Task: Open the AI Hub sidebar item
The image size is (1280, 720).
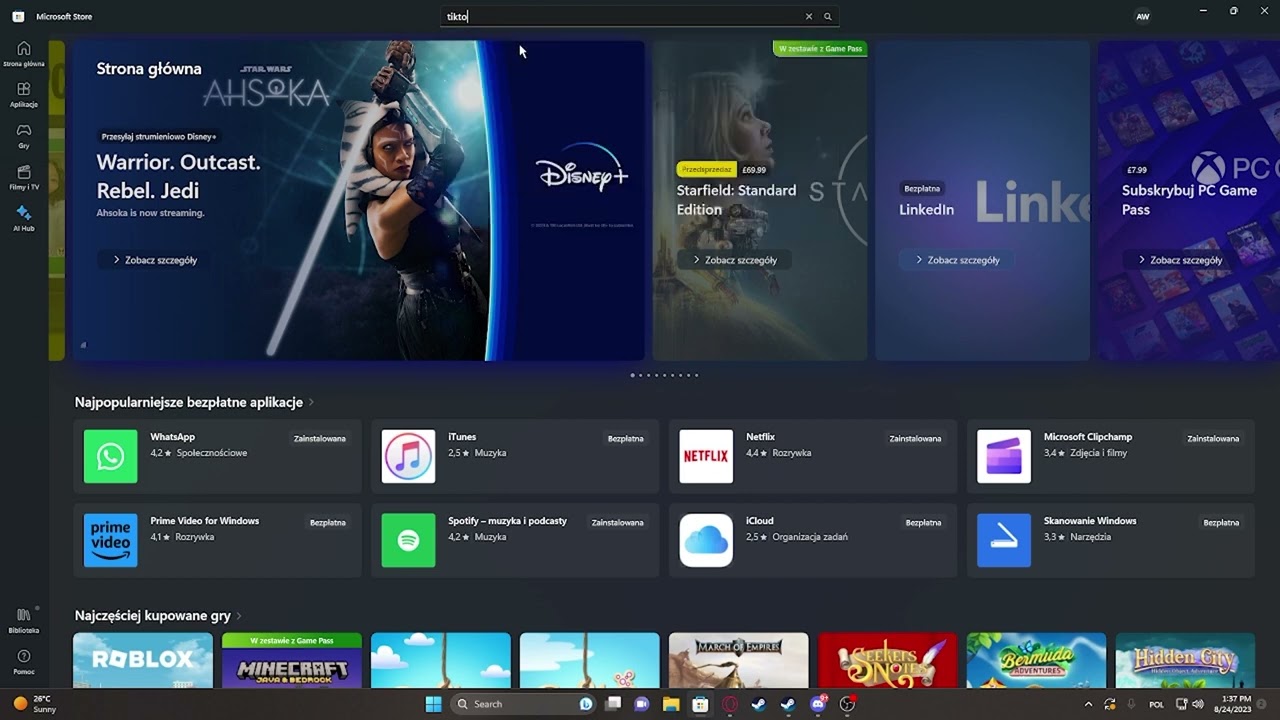Action: [x=24, y=219]
